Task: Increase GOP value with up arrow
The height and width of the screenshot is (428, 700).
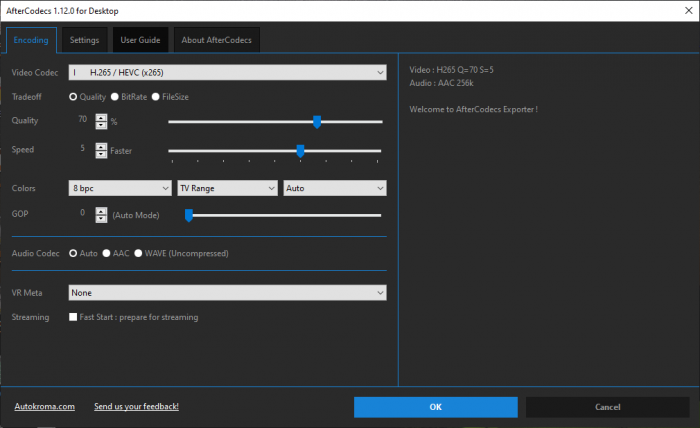Action: 101,210
